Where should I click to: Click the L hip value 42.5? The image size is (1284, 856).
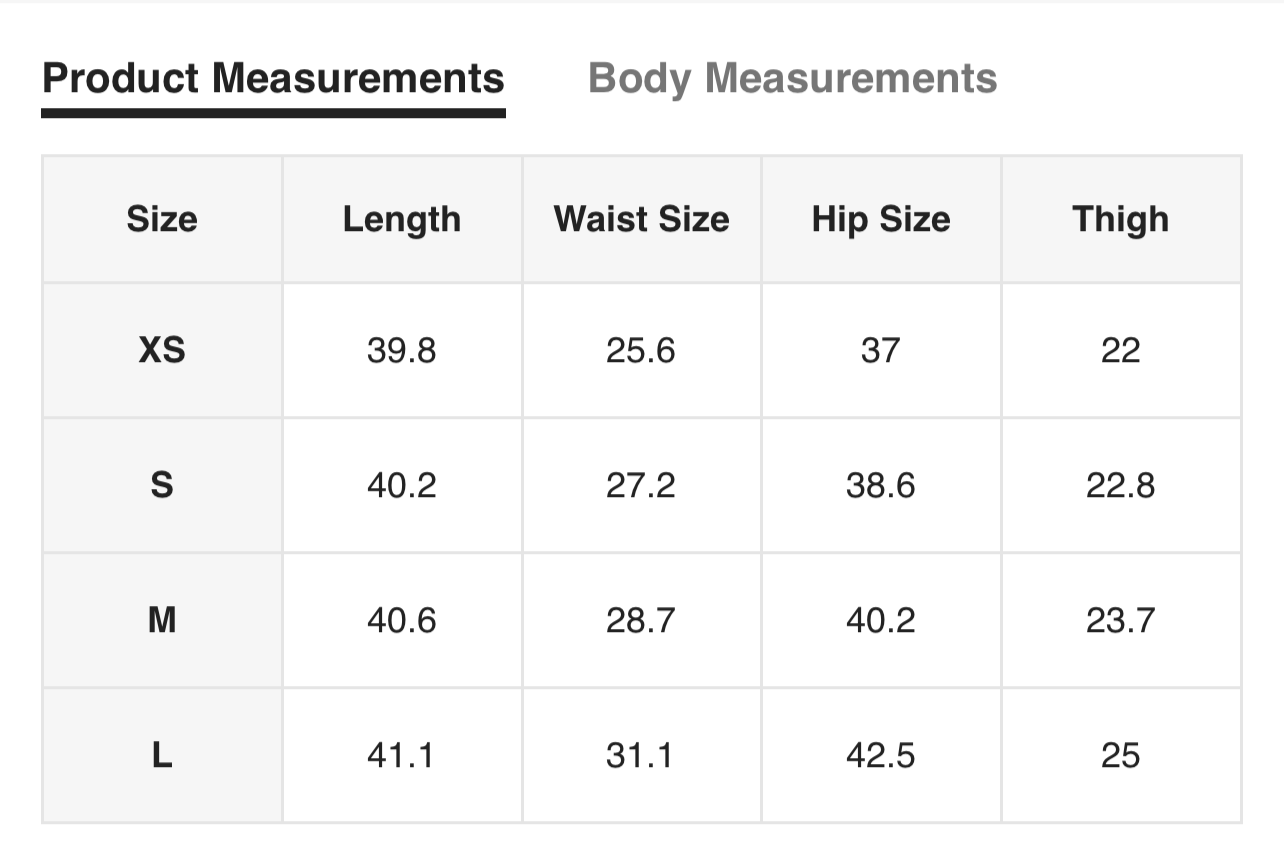point(880,755)
